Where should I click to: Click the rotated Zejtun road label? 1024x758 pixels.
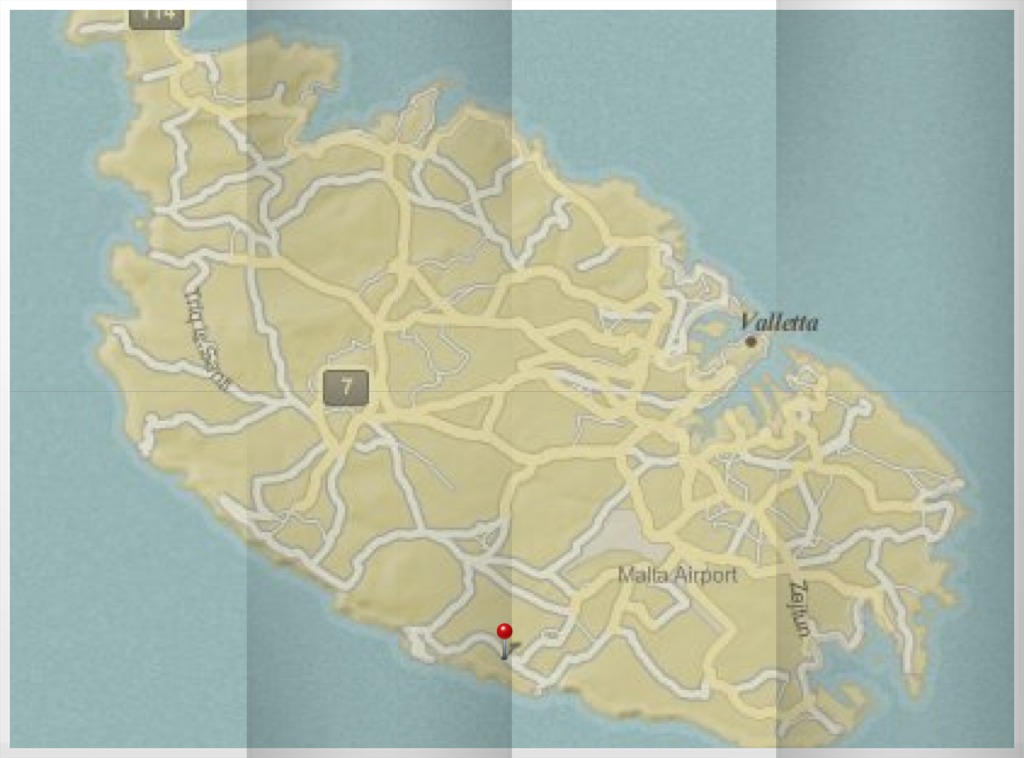pyautogui.click(x=801, y=608)
